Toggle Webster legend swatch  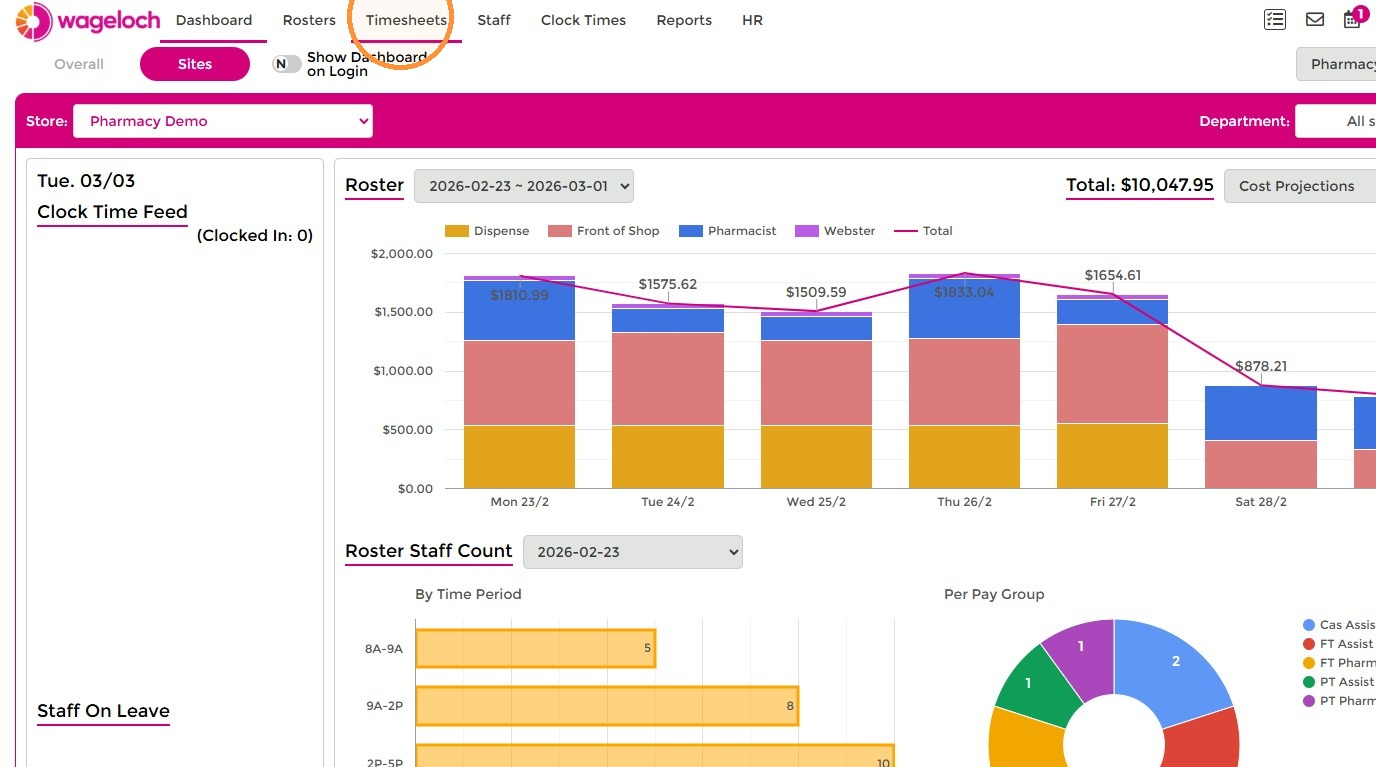(807, 231)
